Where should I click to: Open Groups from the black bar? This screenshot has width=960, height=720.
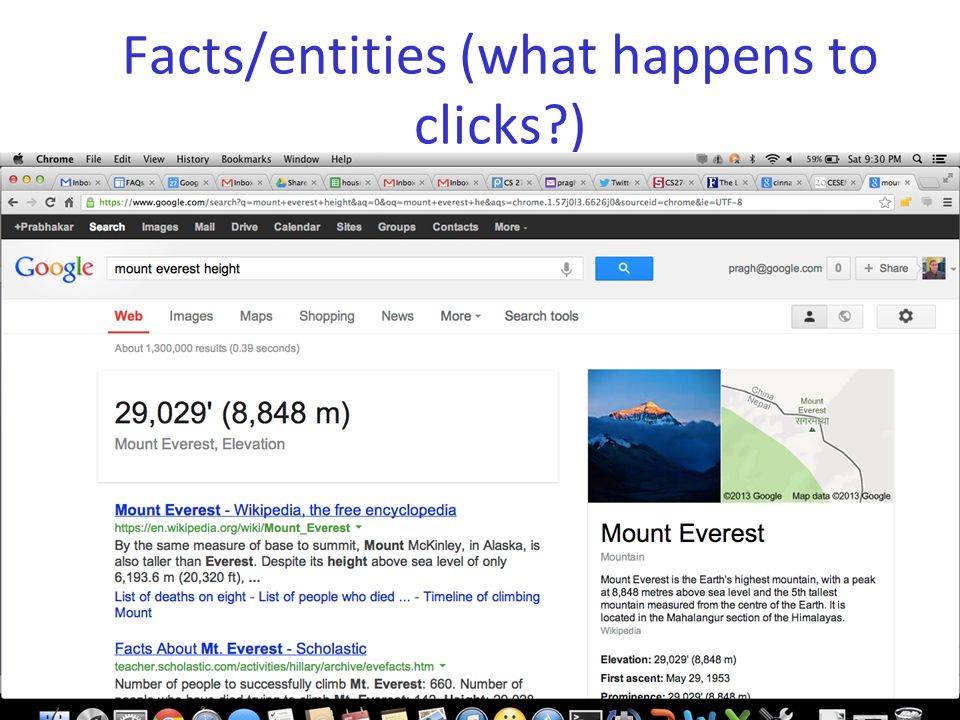tap(397, 227)
